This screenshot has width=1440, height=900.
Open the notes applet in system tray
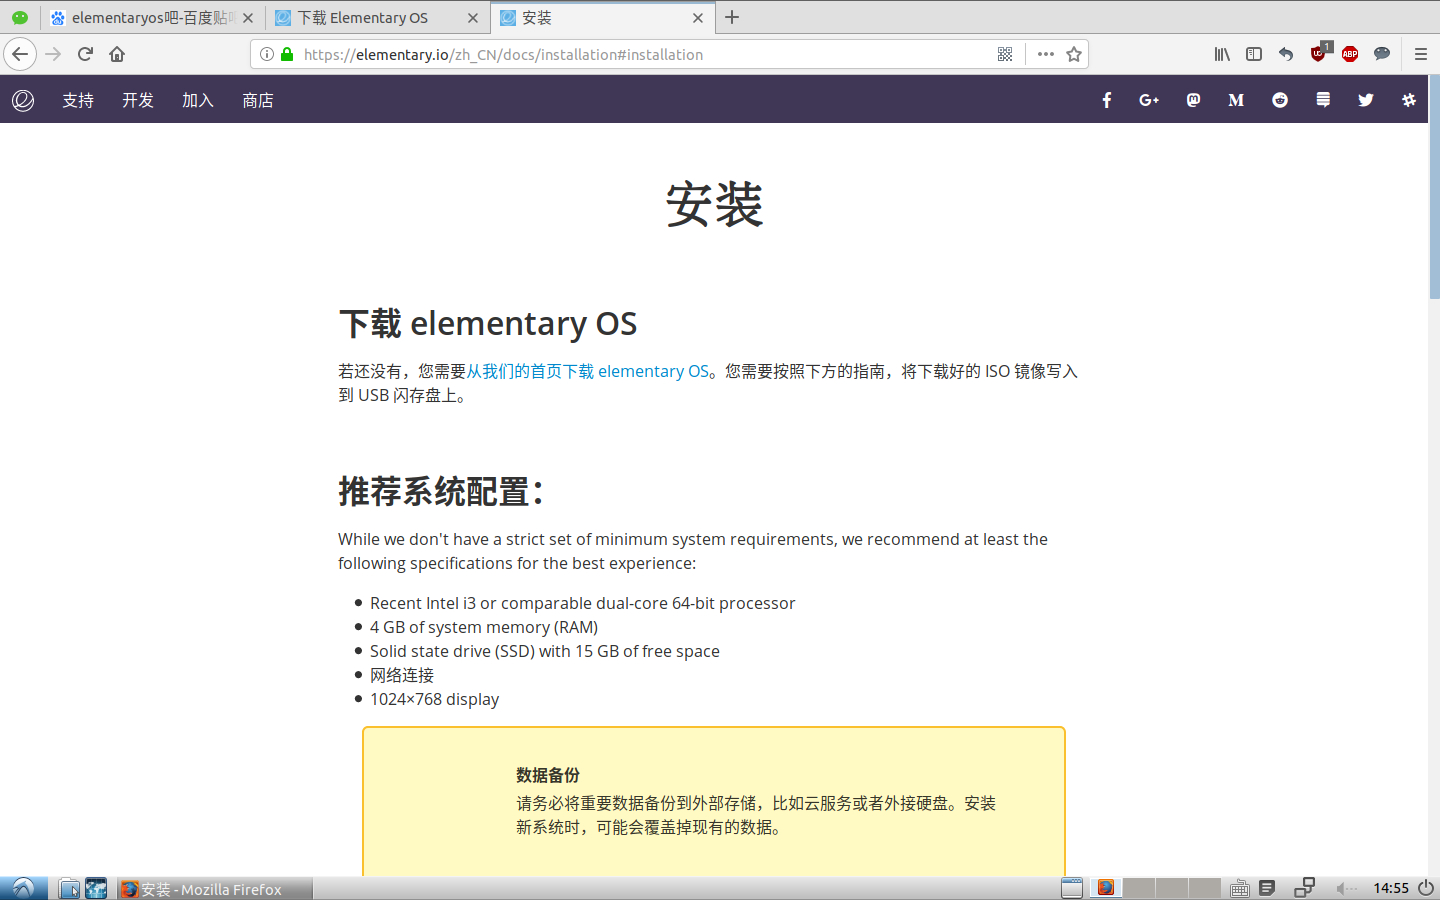(1267, 888)
